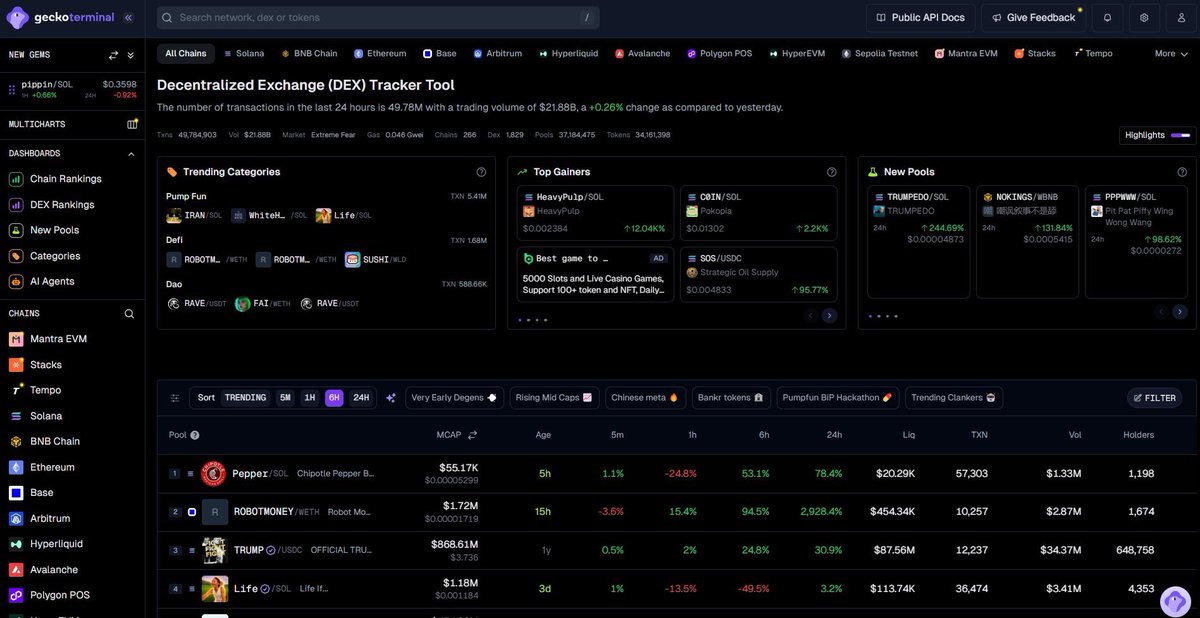Click info icon next to Pool header
Viewport: 1200px width, 618px height.
point(195,435)
